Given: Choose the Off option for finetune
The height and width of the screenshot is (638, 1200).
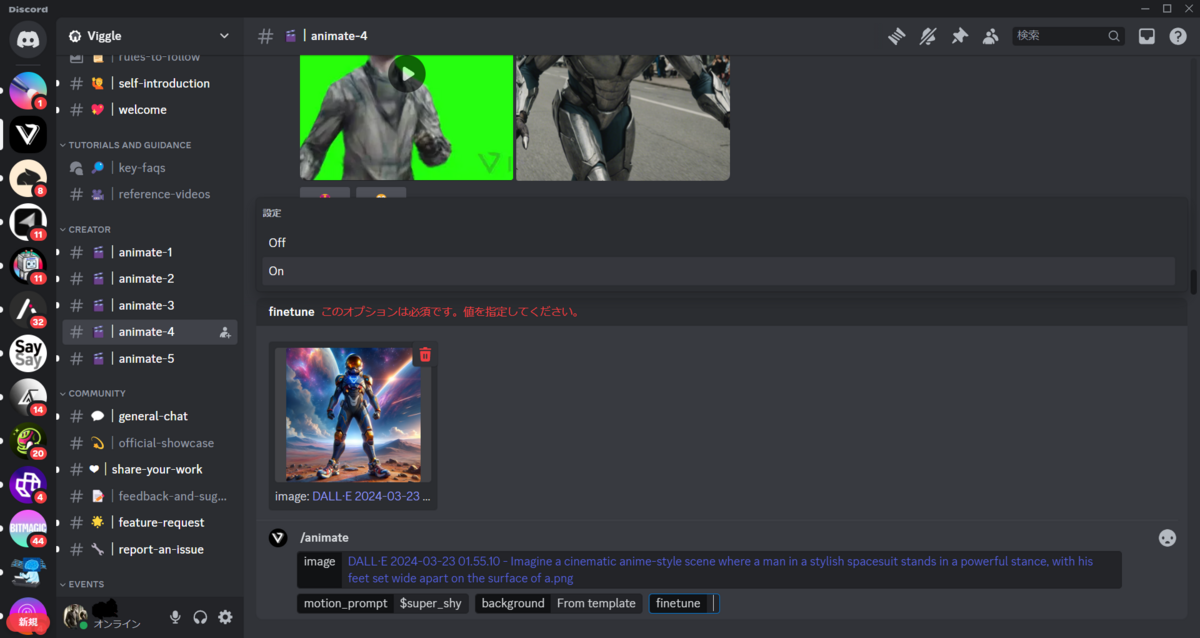Looking at the screenshot, I should [x=718, y=243].
